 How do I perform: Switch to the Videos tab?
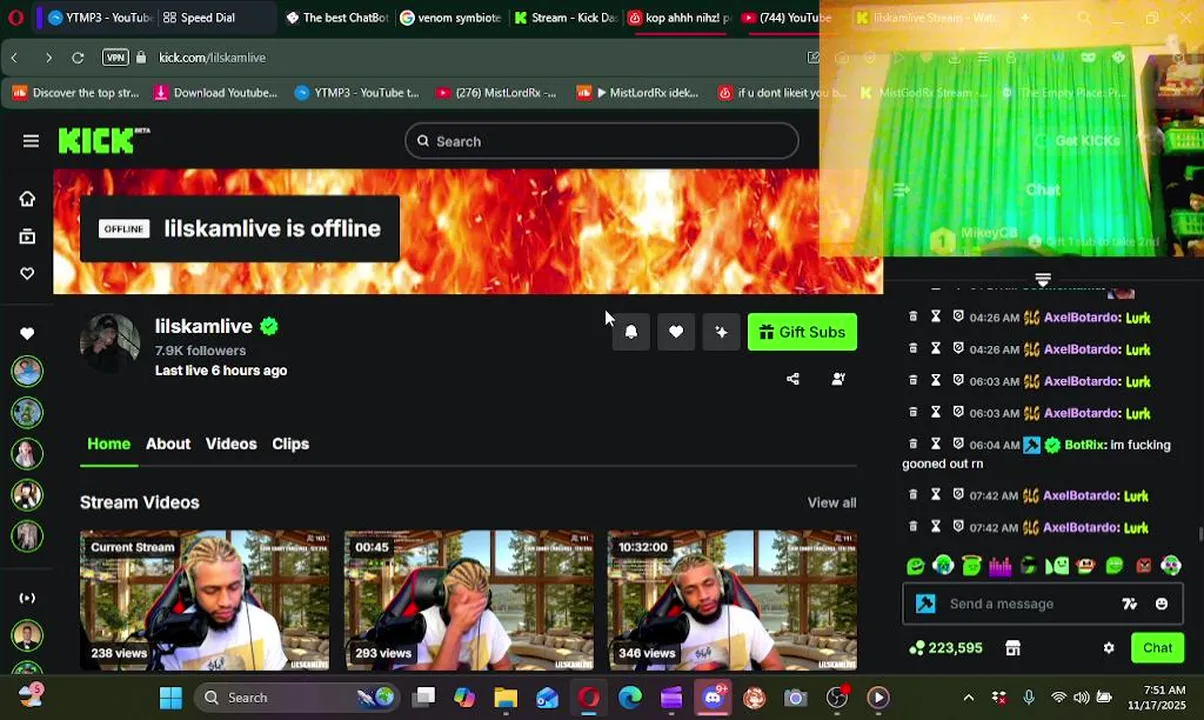(231, 444)
